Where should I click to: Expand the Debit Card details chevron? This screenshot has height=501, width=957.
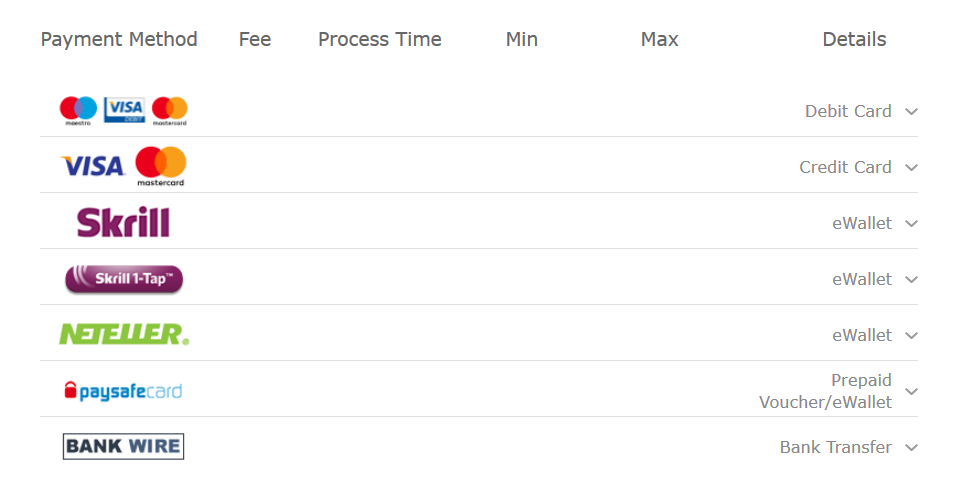(x=911, y=112)
